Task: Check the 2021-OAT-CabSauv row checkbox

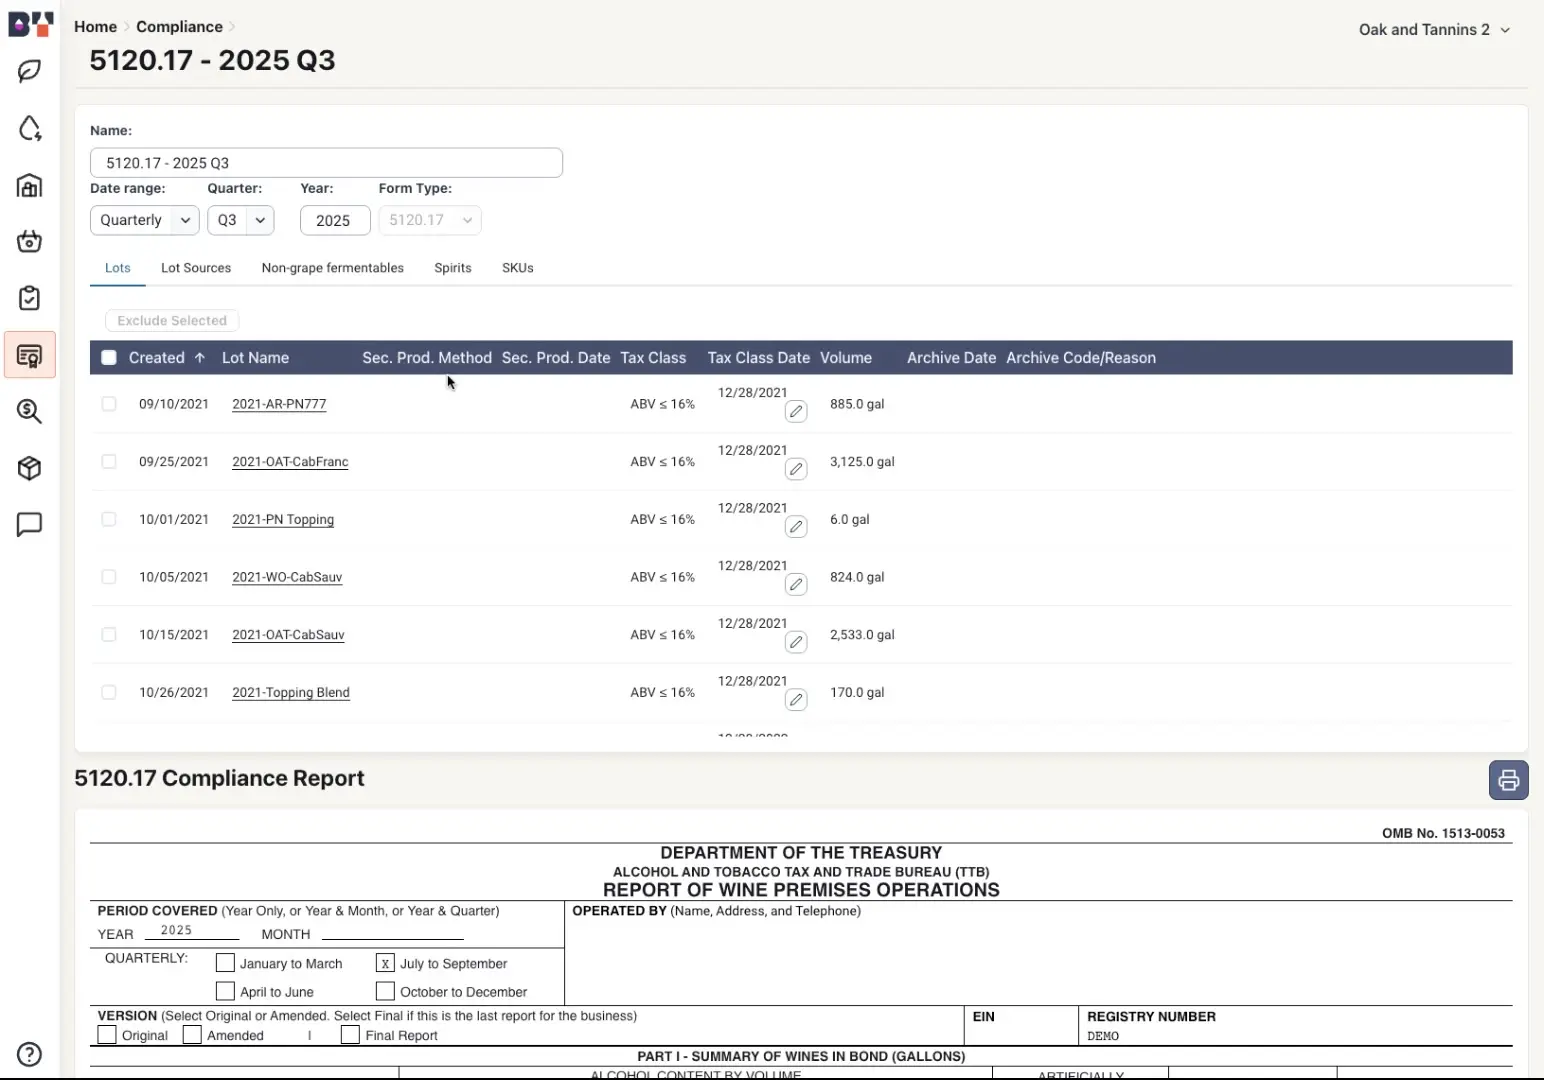Action: [x=109, y=634]
